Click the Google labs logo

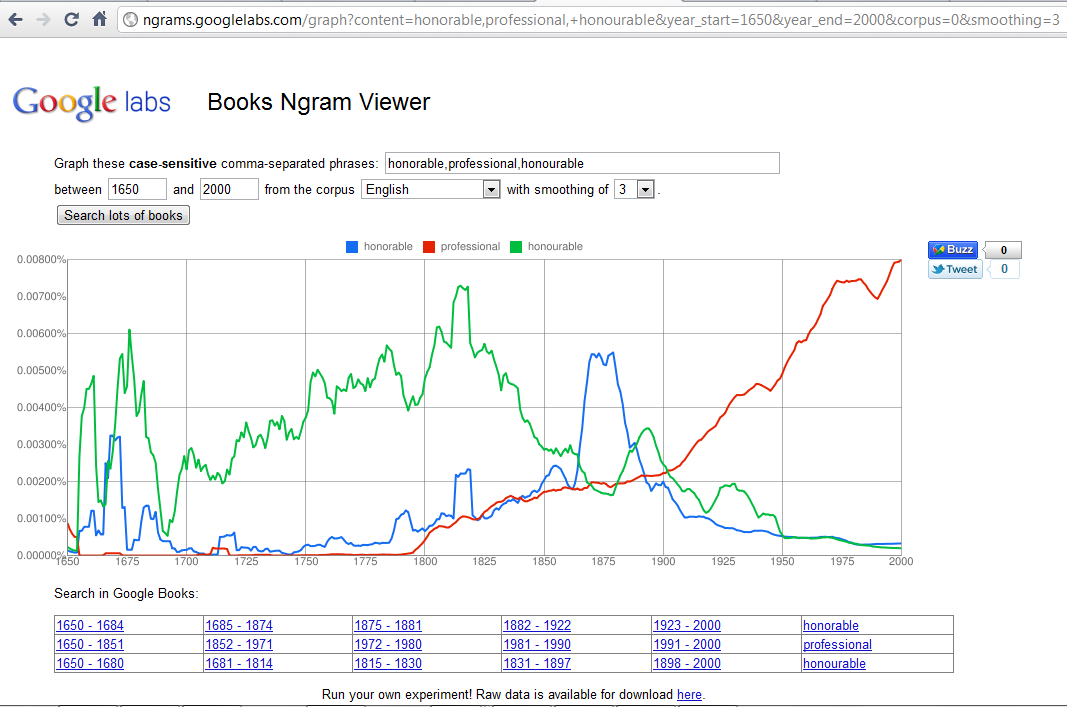(91, 103)
